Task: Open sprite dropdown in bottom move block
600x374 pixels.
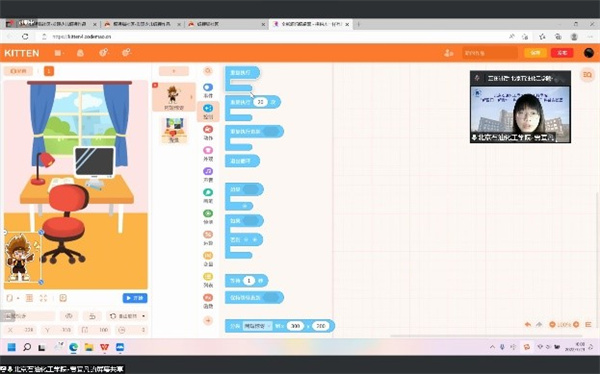Action: [257, 326]
